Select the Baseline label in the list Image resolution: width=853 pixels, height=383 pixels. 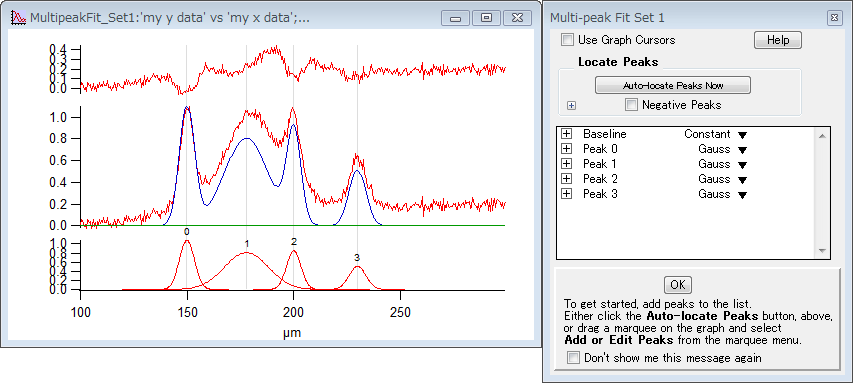click(x=605, y=133)
